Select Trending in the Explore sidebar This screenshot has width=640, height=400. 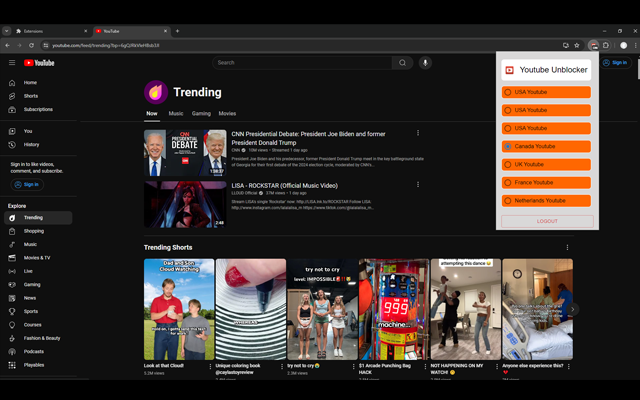tap(38, 218)
